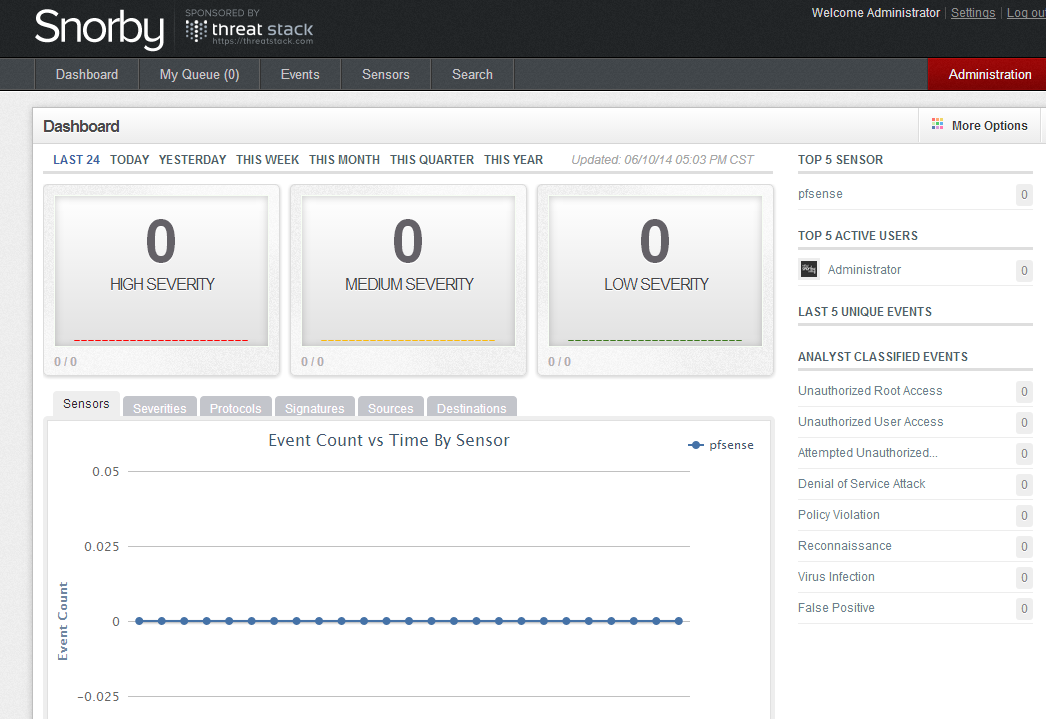The image size is (1046, 719).
Task: Click the Log out link
Action: 1026,13
